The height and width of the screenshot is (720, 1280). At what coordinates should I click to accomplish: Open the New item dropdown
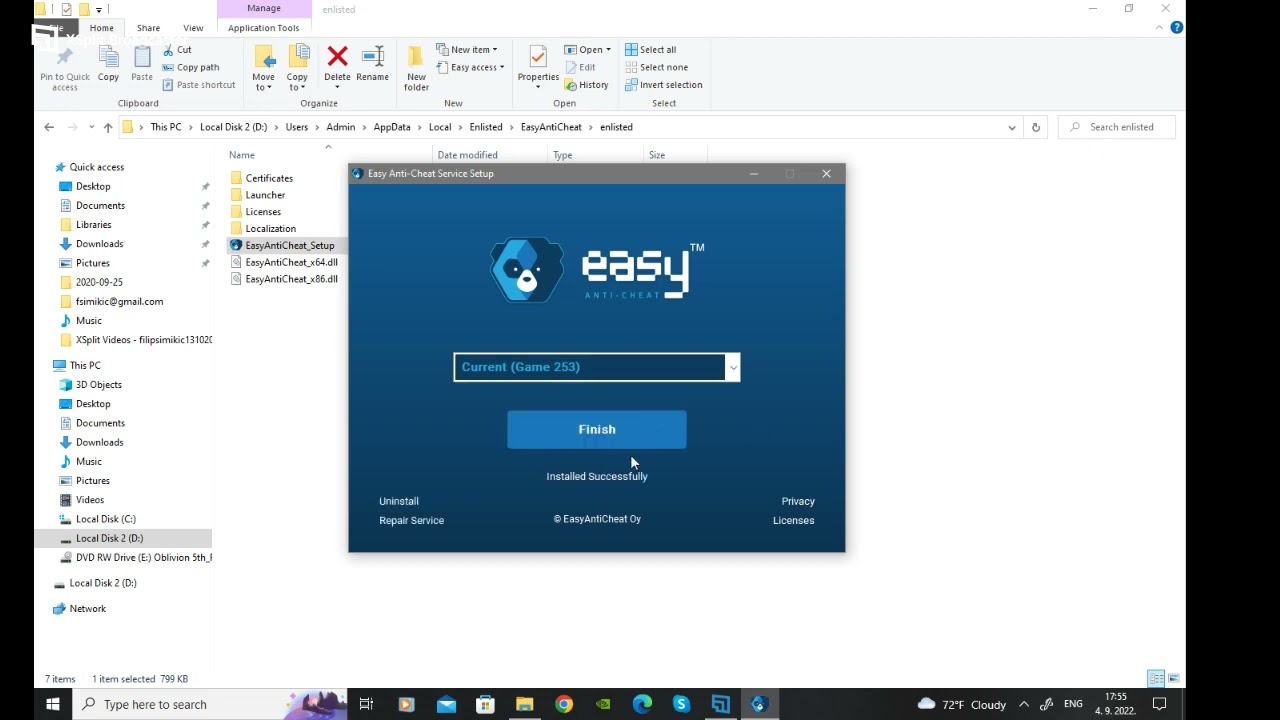click(x=467, y=49)
